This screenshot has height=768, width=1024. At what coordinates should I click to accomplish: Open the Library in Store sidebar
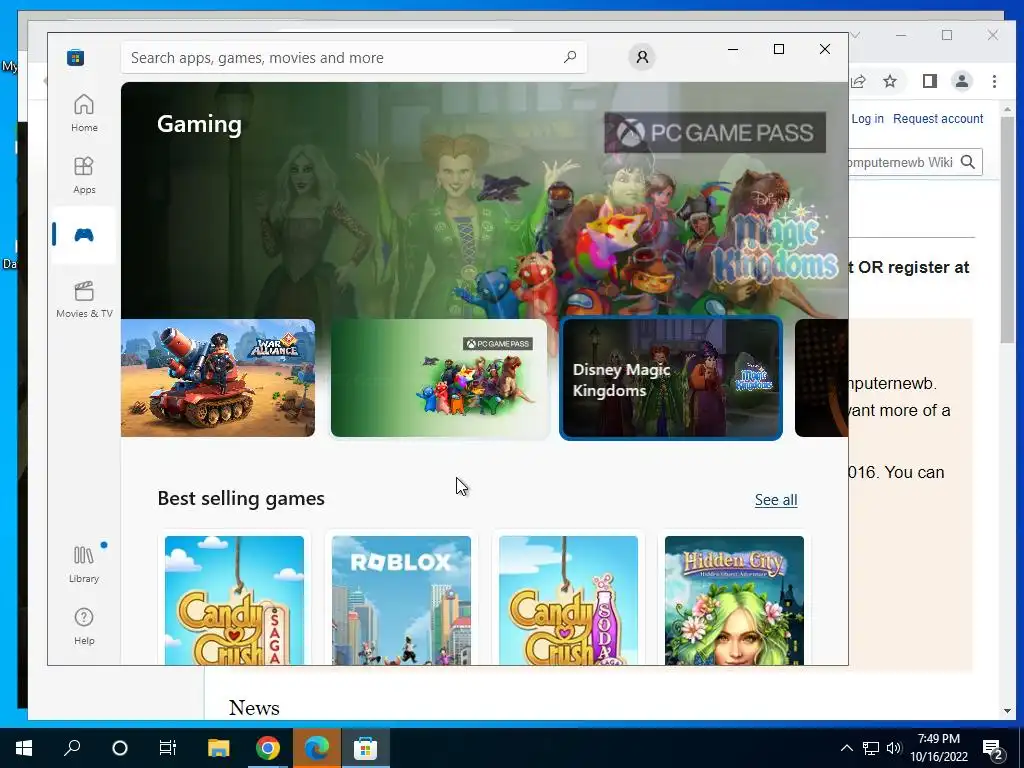pos(84,564)
